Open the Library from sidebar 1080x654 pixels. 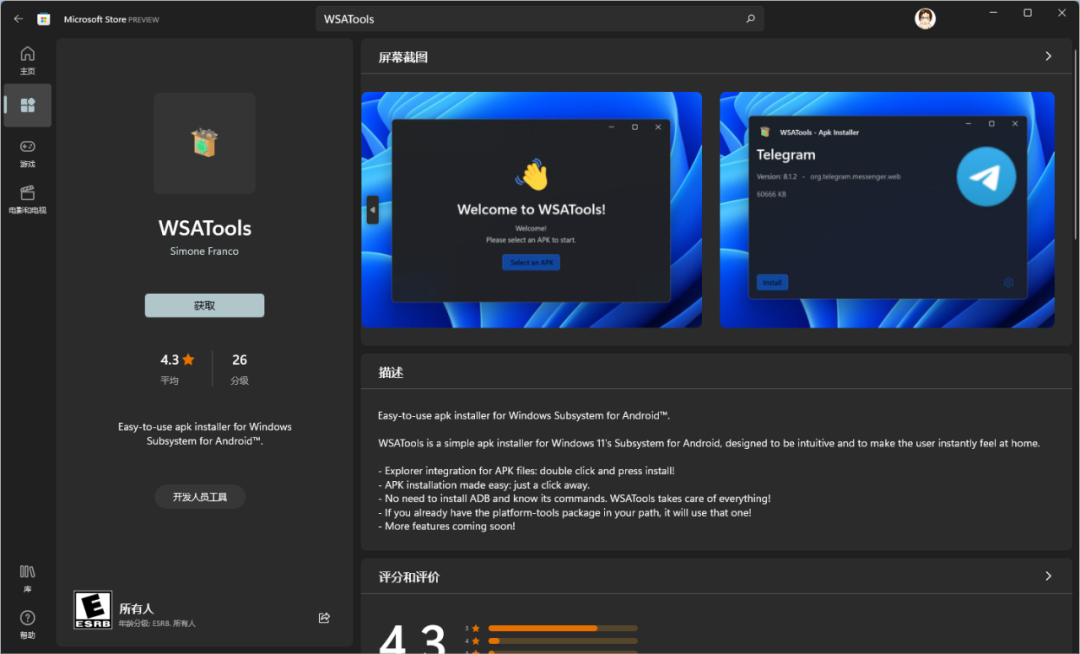pos(27,577)
